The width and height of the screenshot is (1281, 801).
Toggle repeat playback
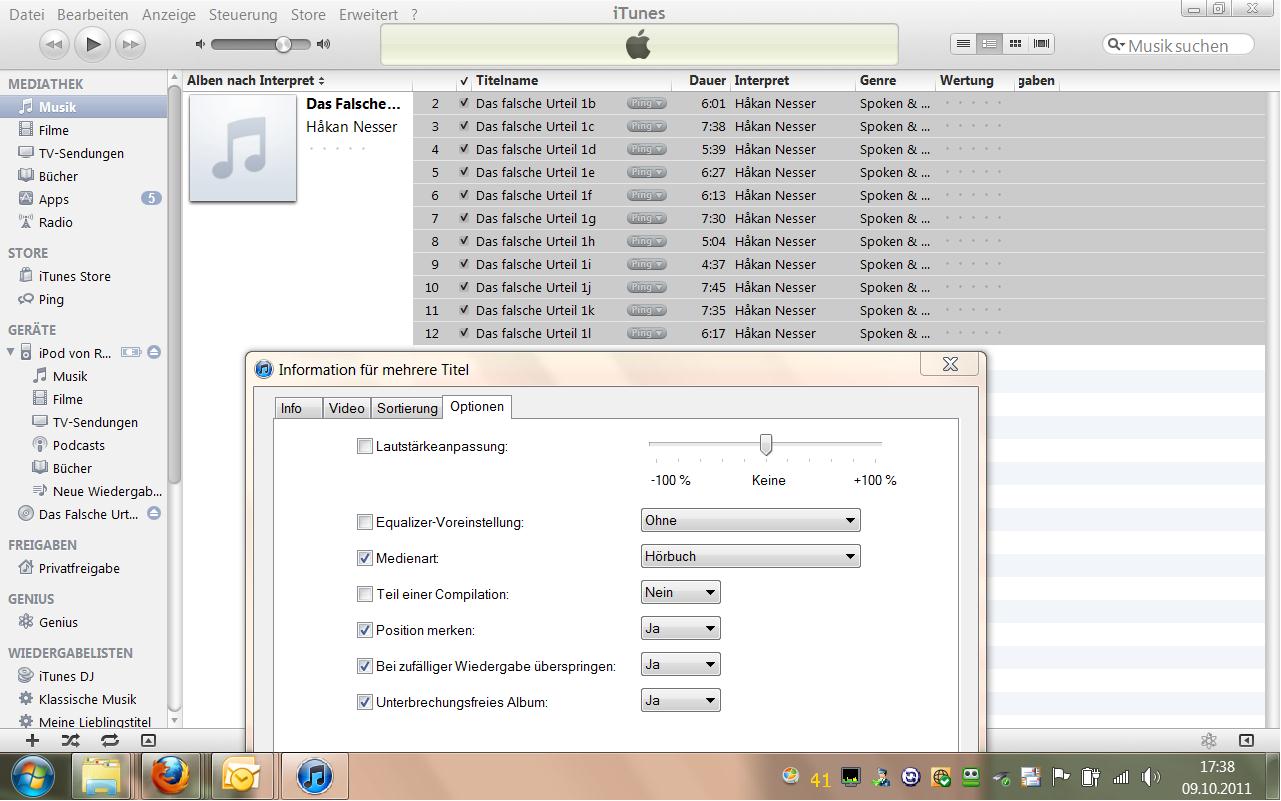[x=109, y=741]
